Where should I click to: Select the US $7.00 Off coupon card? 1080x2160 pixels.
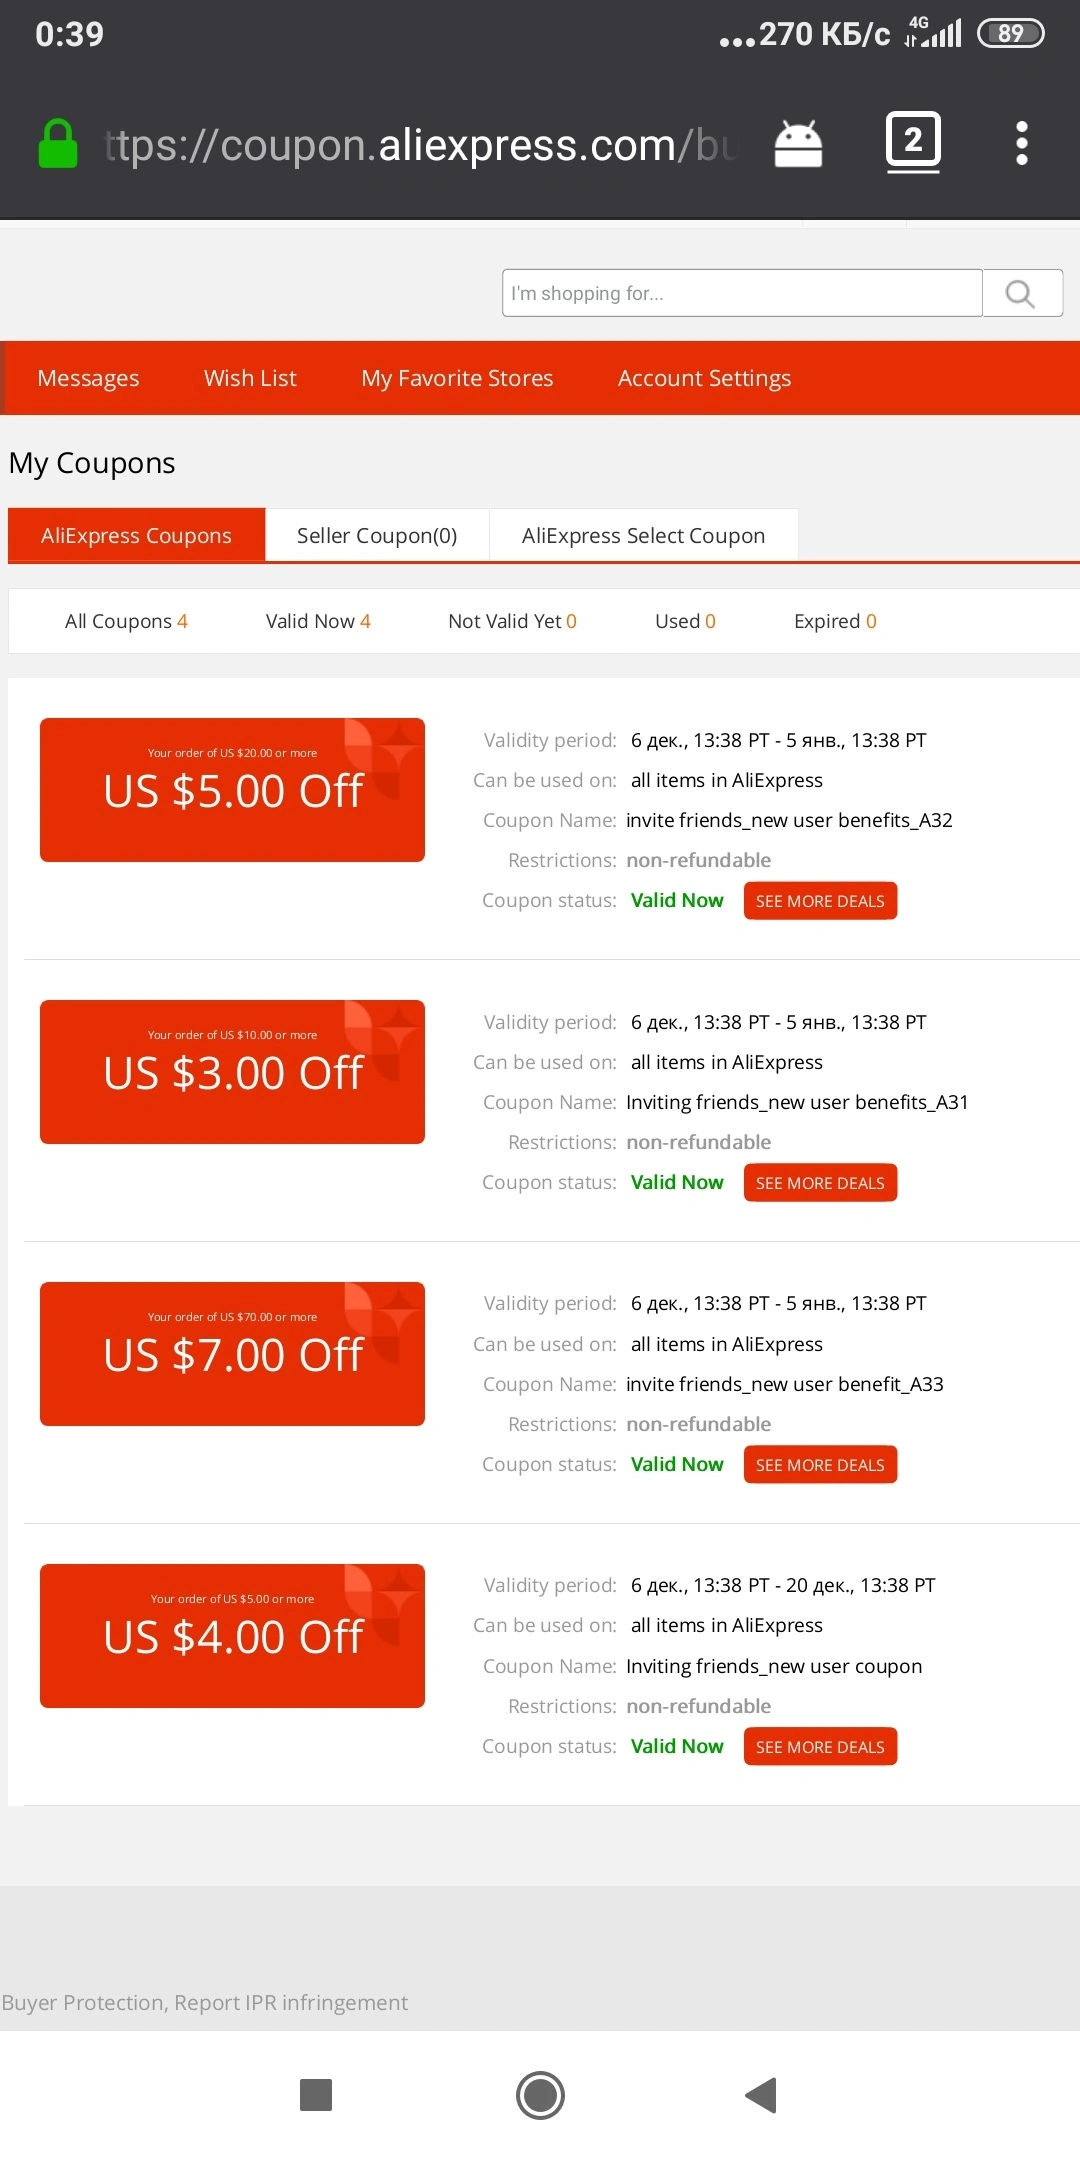pos(232,1354)
